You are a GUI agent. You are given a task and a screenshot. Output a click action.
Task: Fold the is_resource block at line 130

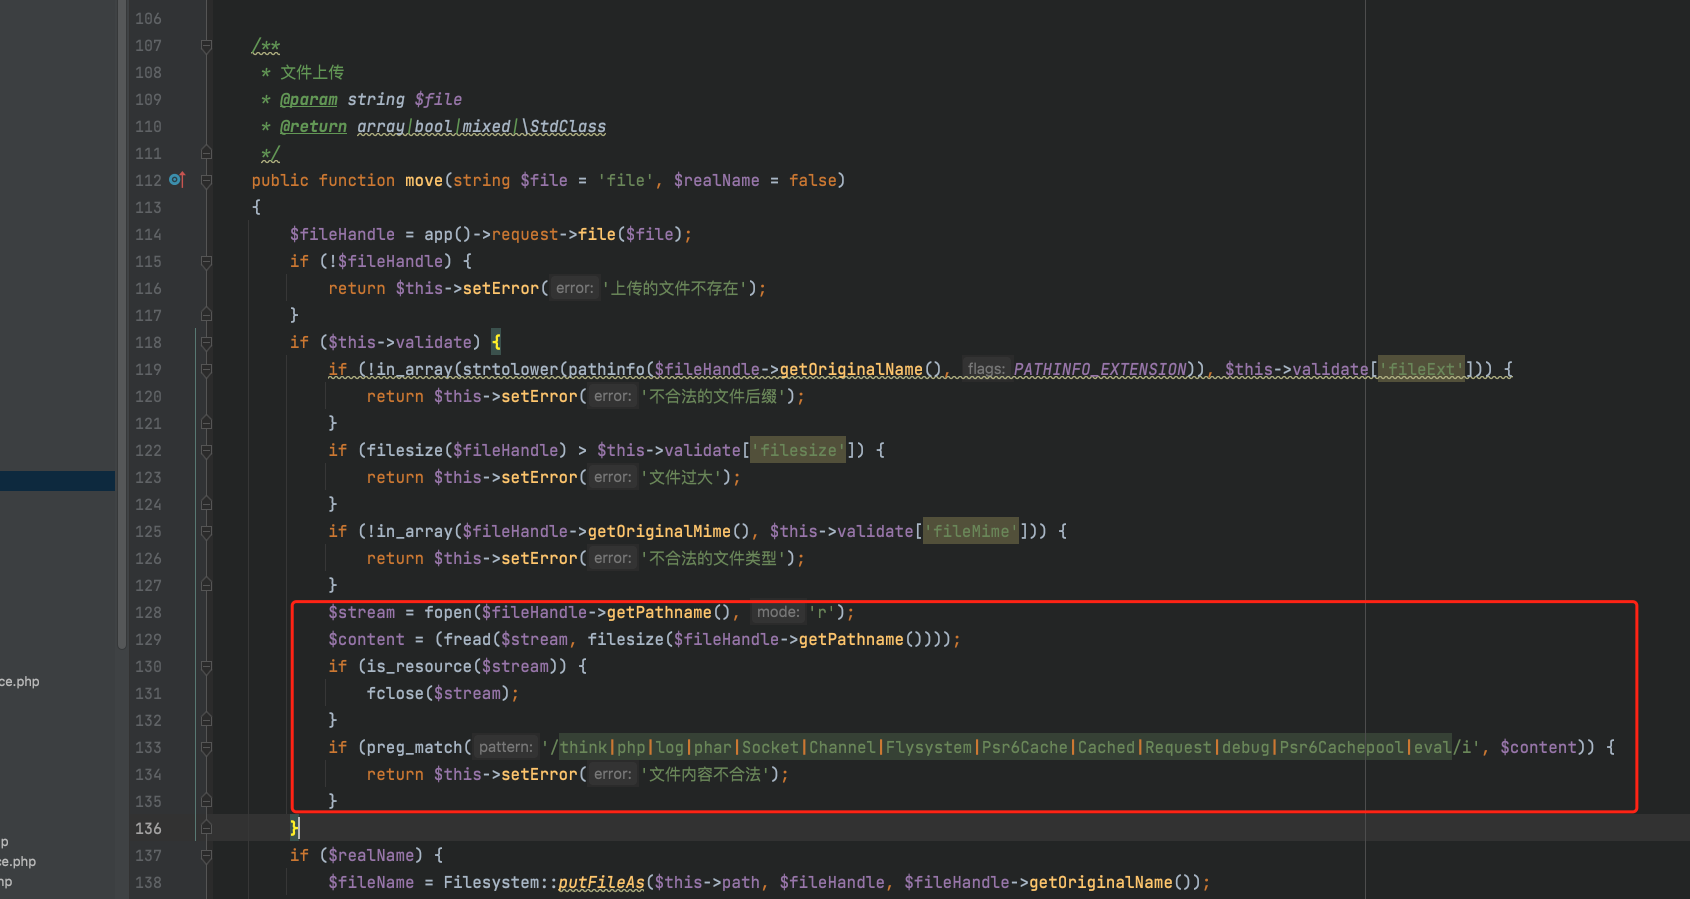pyautogui.click(x=206, y=667)
